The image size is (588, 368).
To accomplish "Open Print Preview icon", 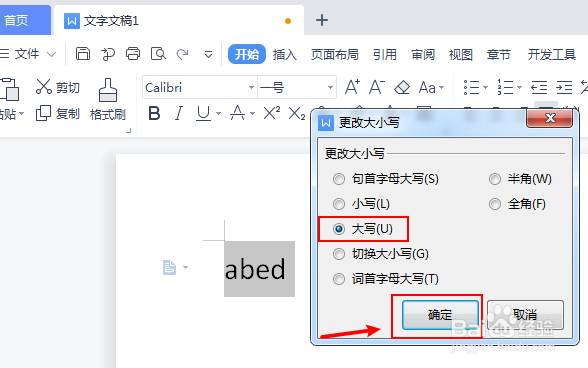I will pyautogui.click(x=158, y=54).
